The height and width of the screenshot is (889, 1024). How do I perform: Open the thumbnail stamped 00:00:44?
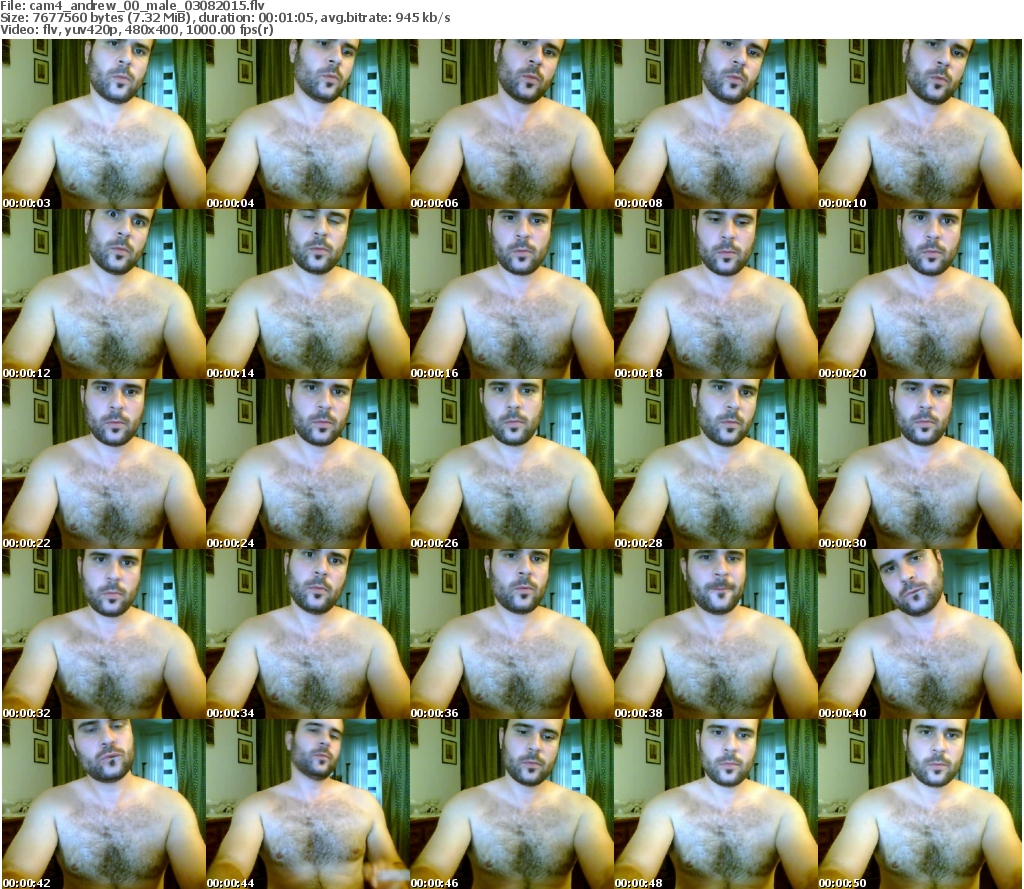click(x=308, y=804)
